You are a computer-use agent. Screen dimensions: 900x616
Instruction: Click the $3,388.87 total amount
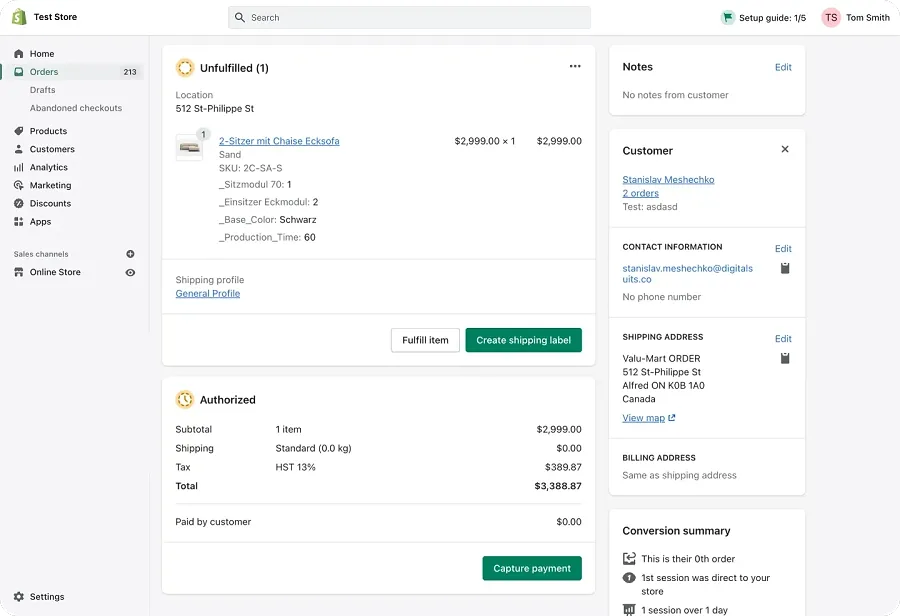pyautogui.click(x=558, y=486)
